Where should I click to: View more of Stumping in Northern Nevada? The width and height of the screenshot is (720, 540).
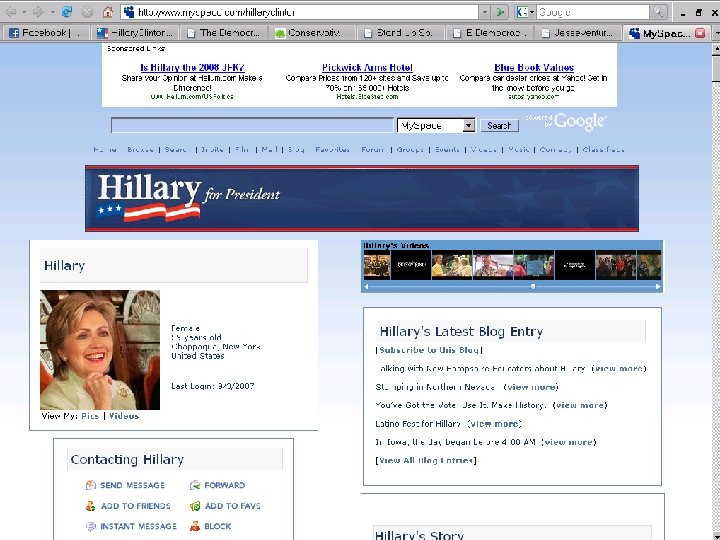point(531,387)
